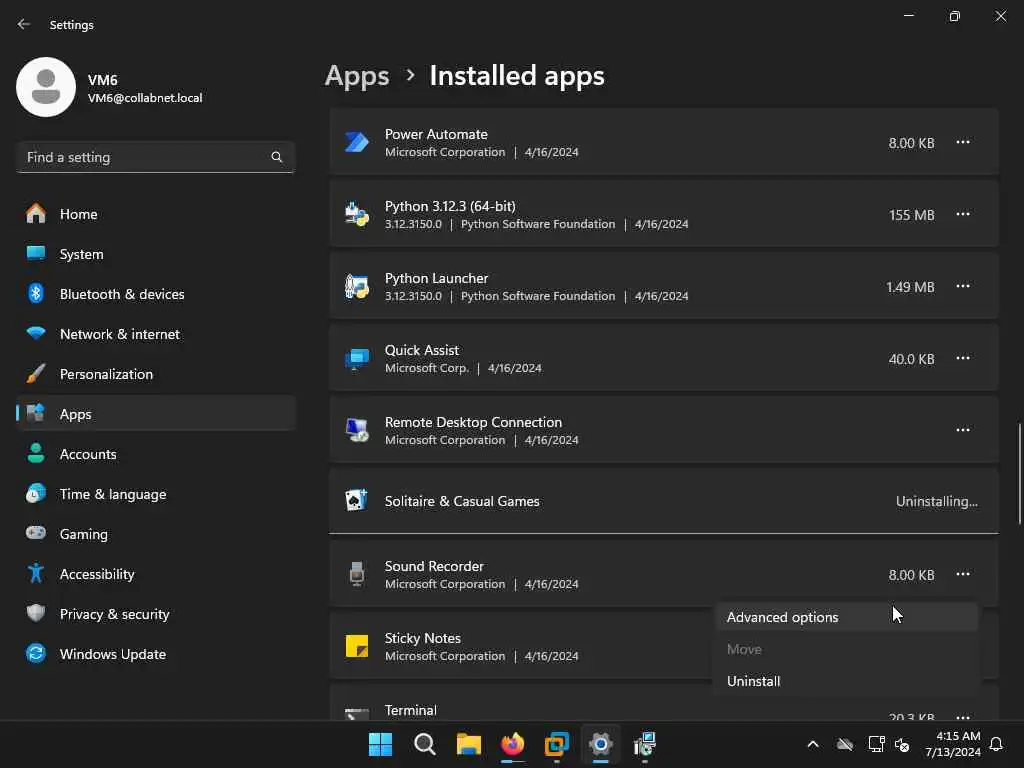Open the Windows Start menu
The height and width of the screenshot is (768, 1024).
(x=380, y=744)
